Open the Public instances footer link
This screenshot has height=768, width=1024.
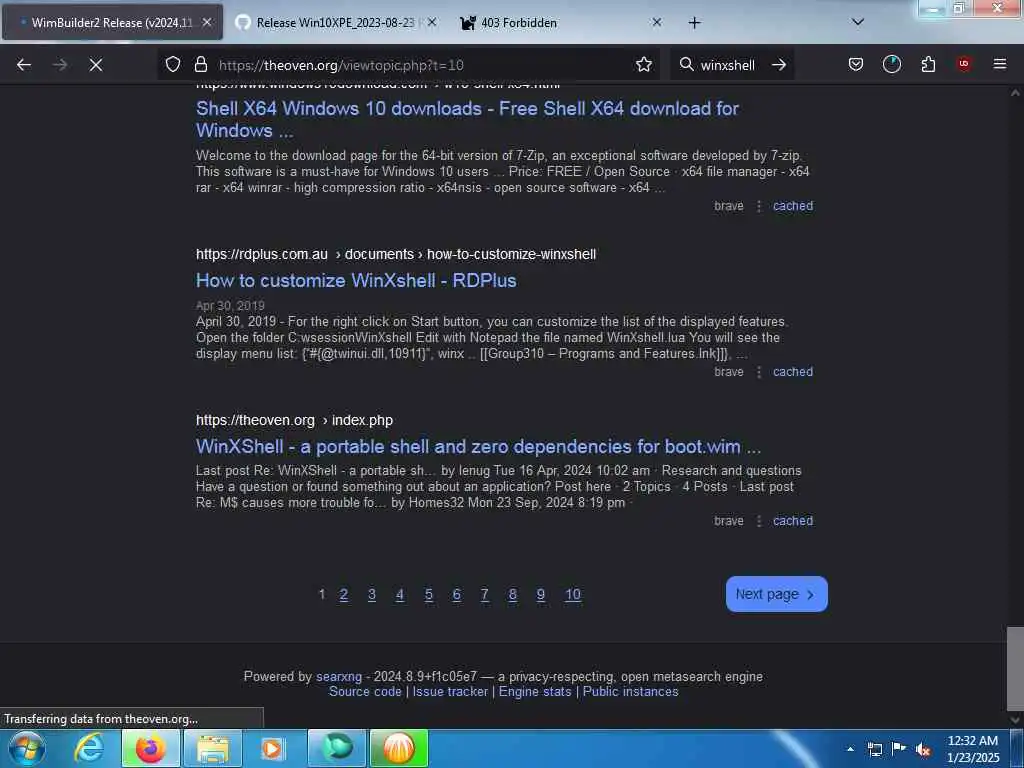(630, 692)
